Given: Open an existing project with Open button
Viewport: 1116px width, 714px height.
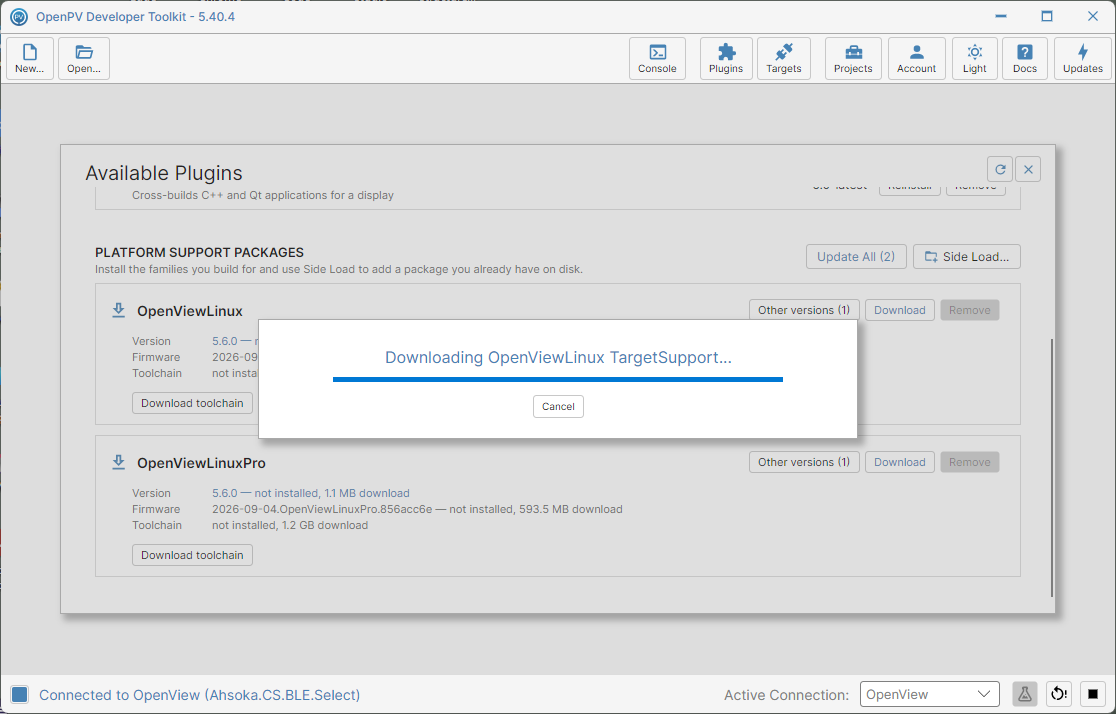Looking at the screenshot, I should pyautogui.click(x=84, y=58).
